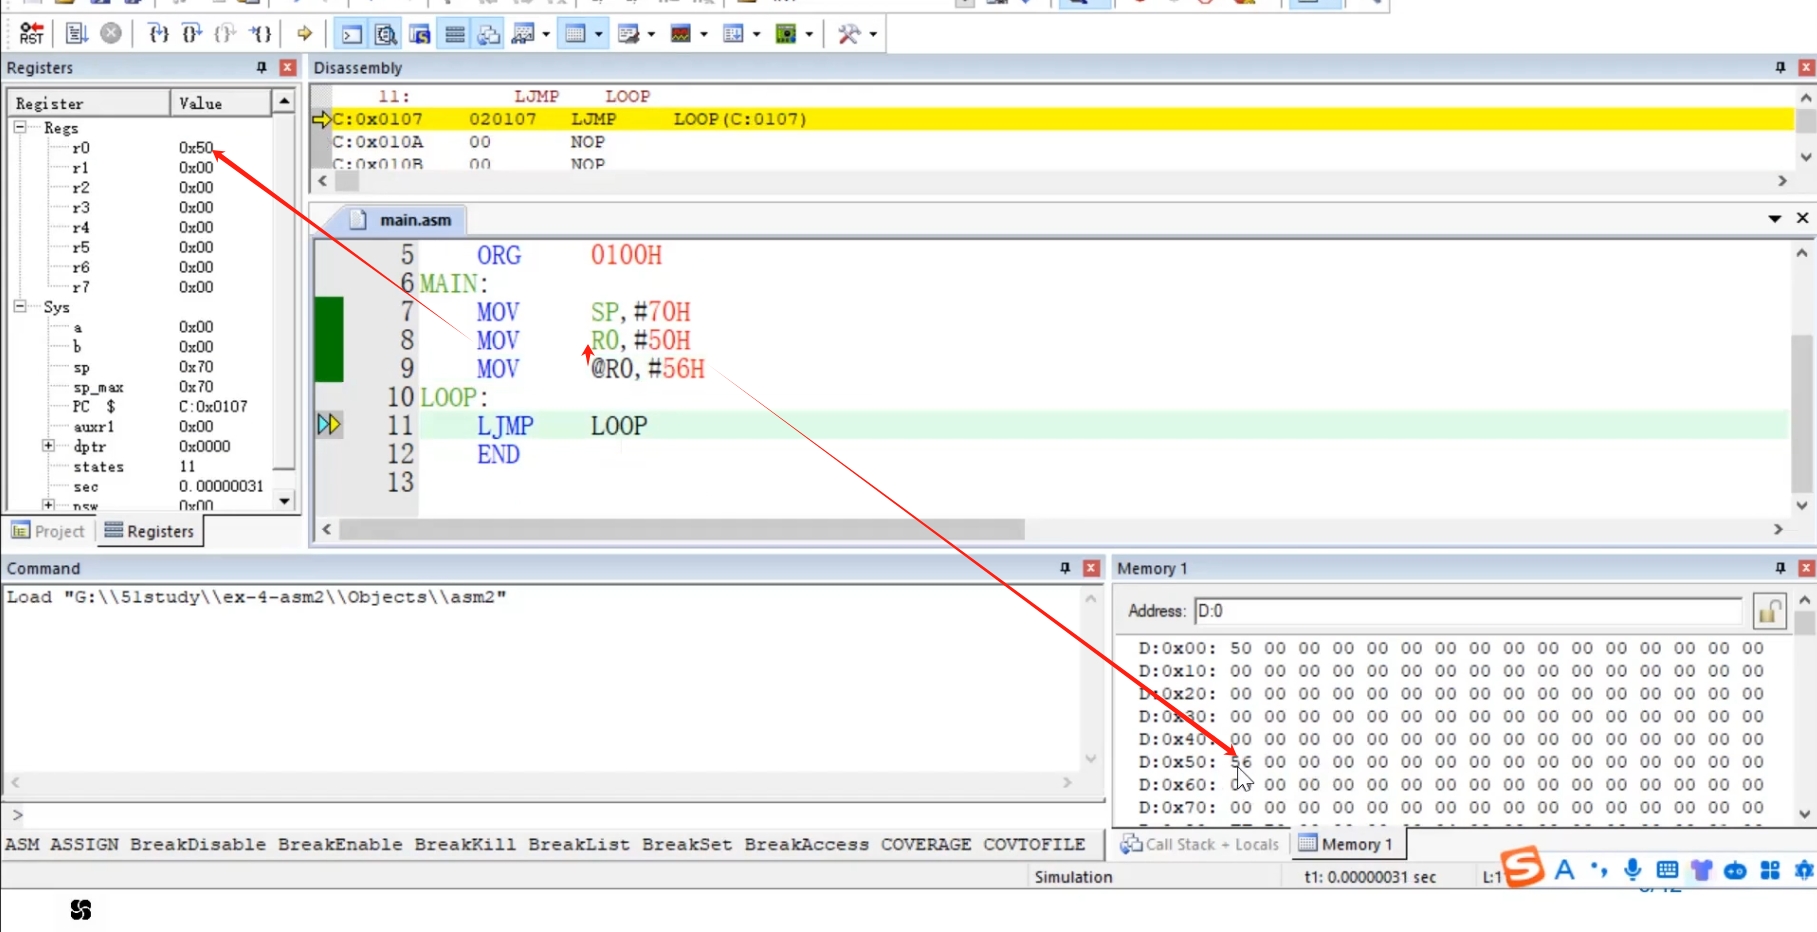Click the editor horizontal scrollbar thumb
Screen dimensions: 1817x932
point(681,529)
